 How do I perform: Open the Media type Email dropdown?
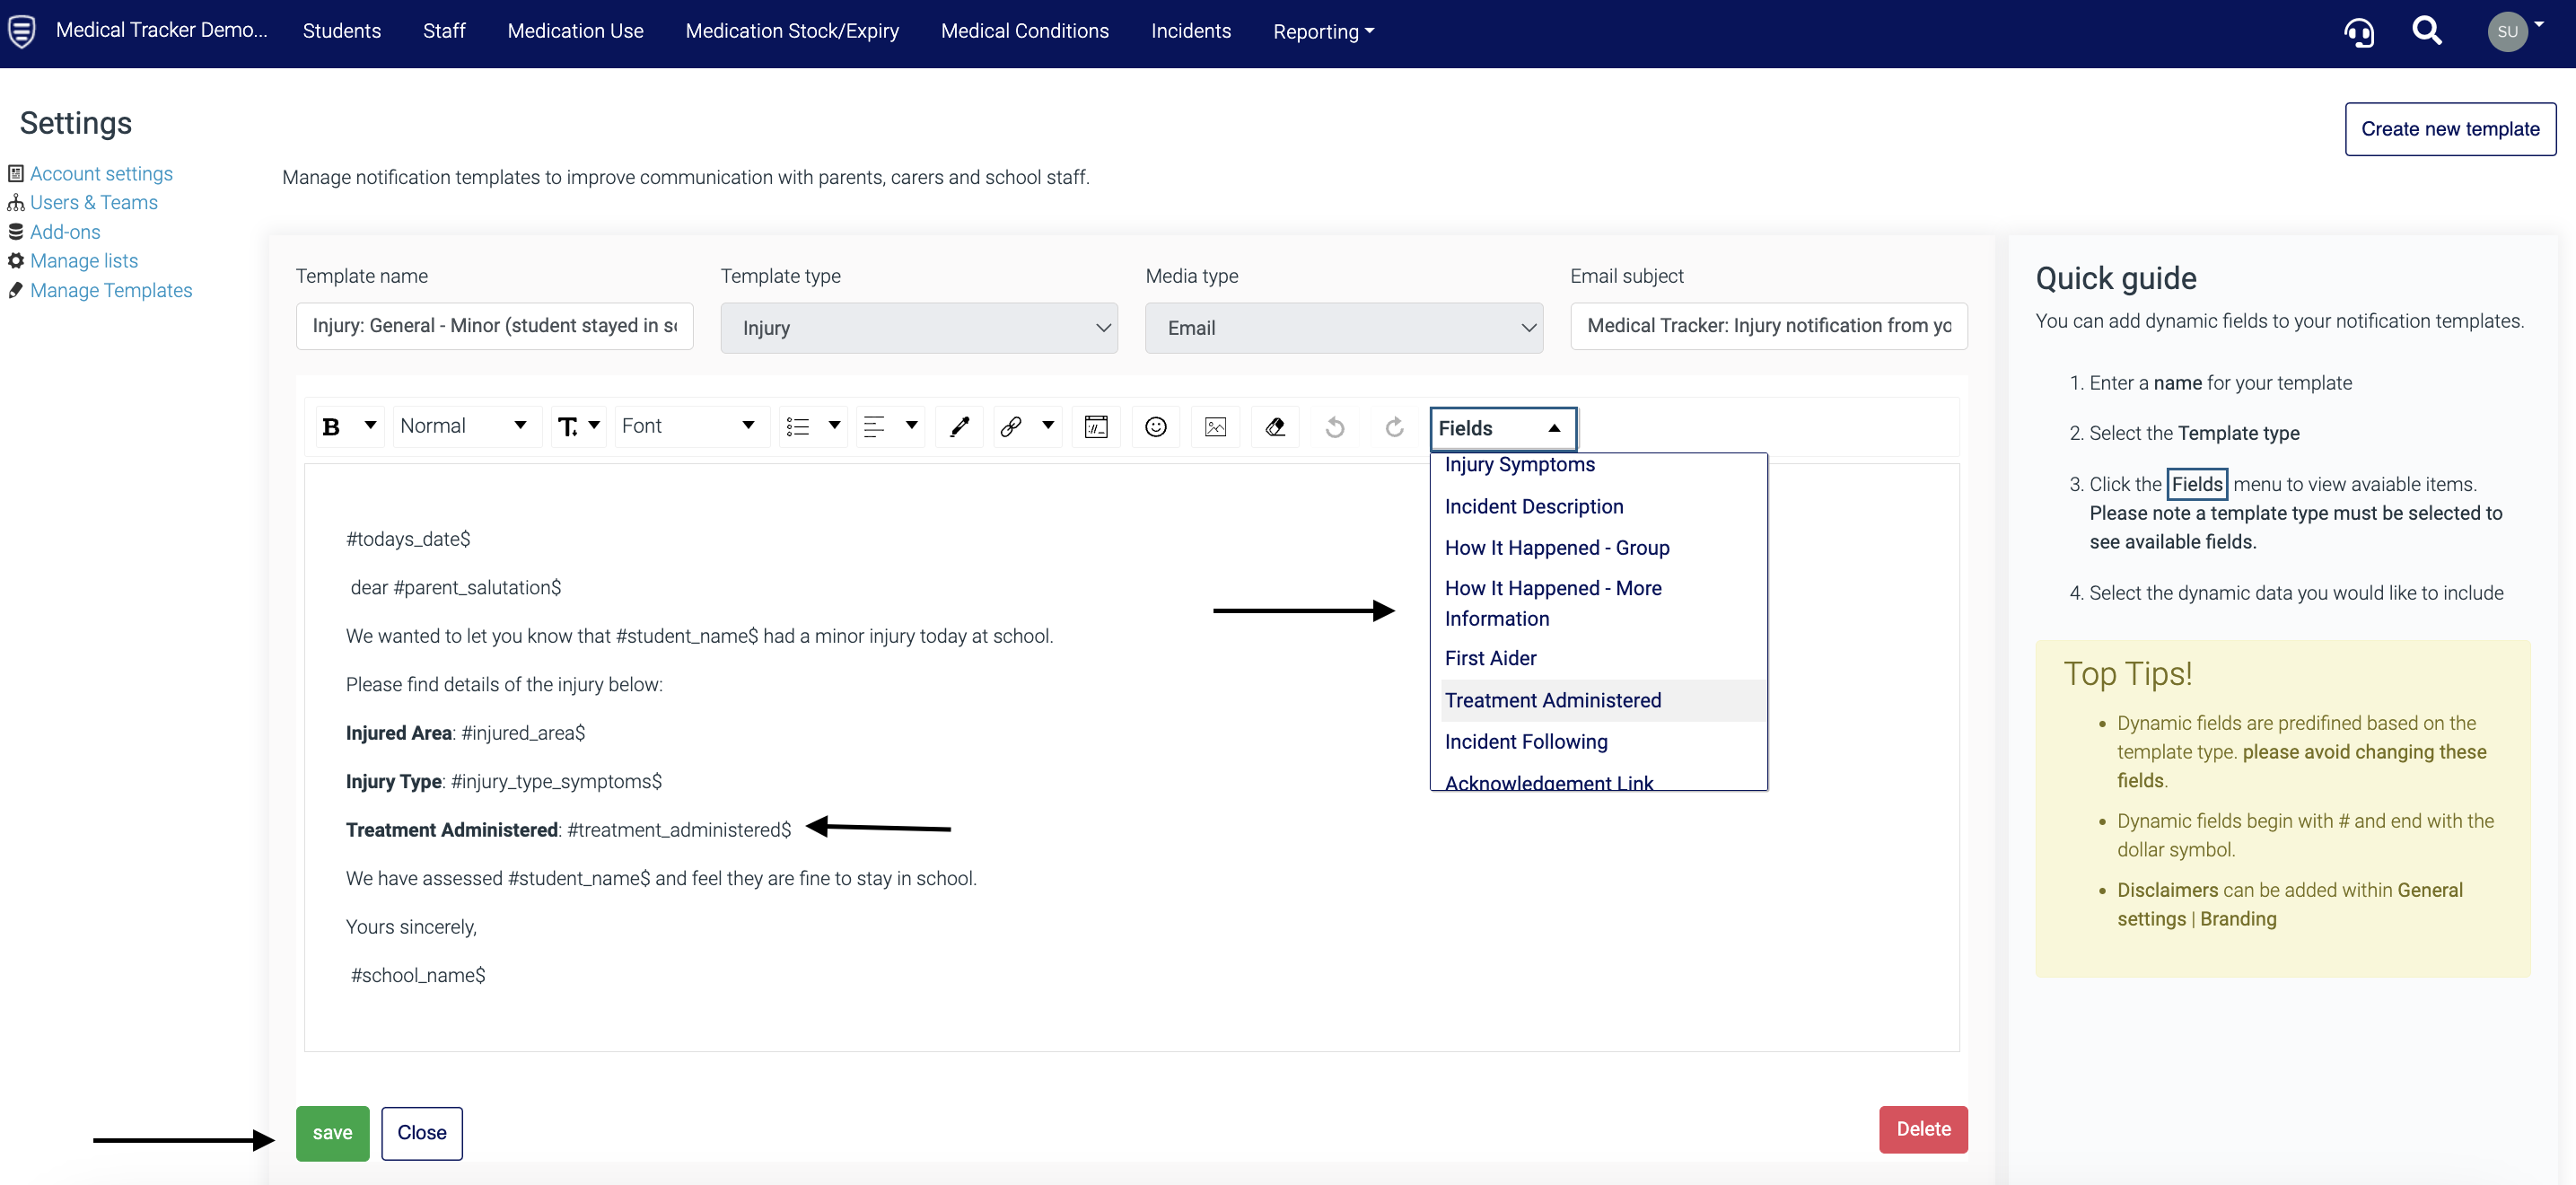1344,327
